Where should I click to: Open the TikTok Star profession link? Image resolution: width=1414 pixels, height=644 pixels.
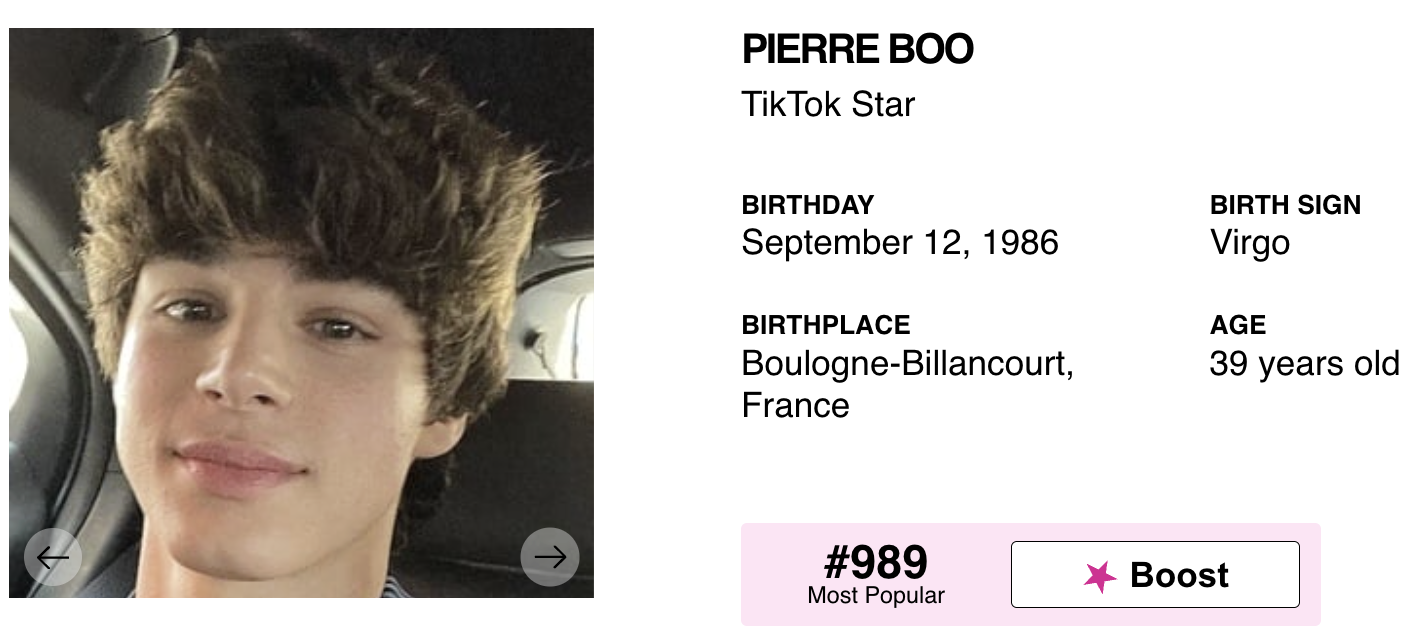click(x=828, y=104)
